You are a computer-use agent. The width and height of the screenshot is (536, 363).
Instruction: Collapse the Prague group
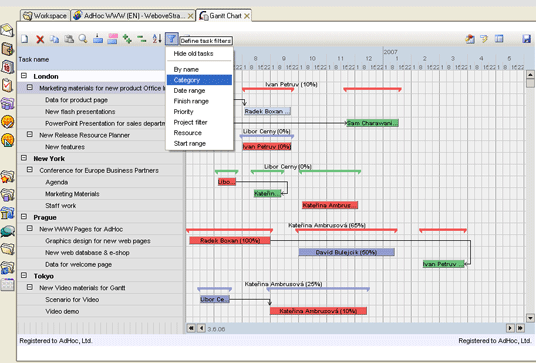pyautogui.click(x=24, y=217)
